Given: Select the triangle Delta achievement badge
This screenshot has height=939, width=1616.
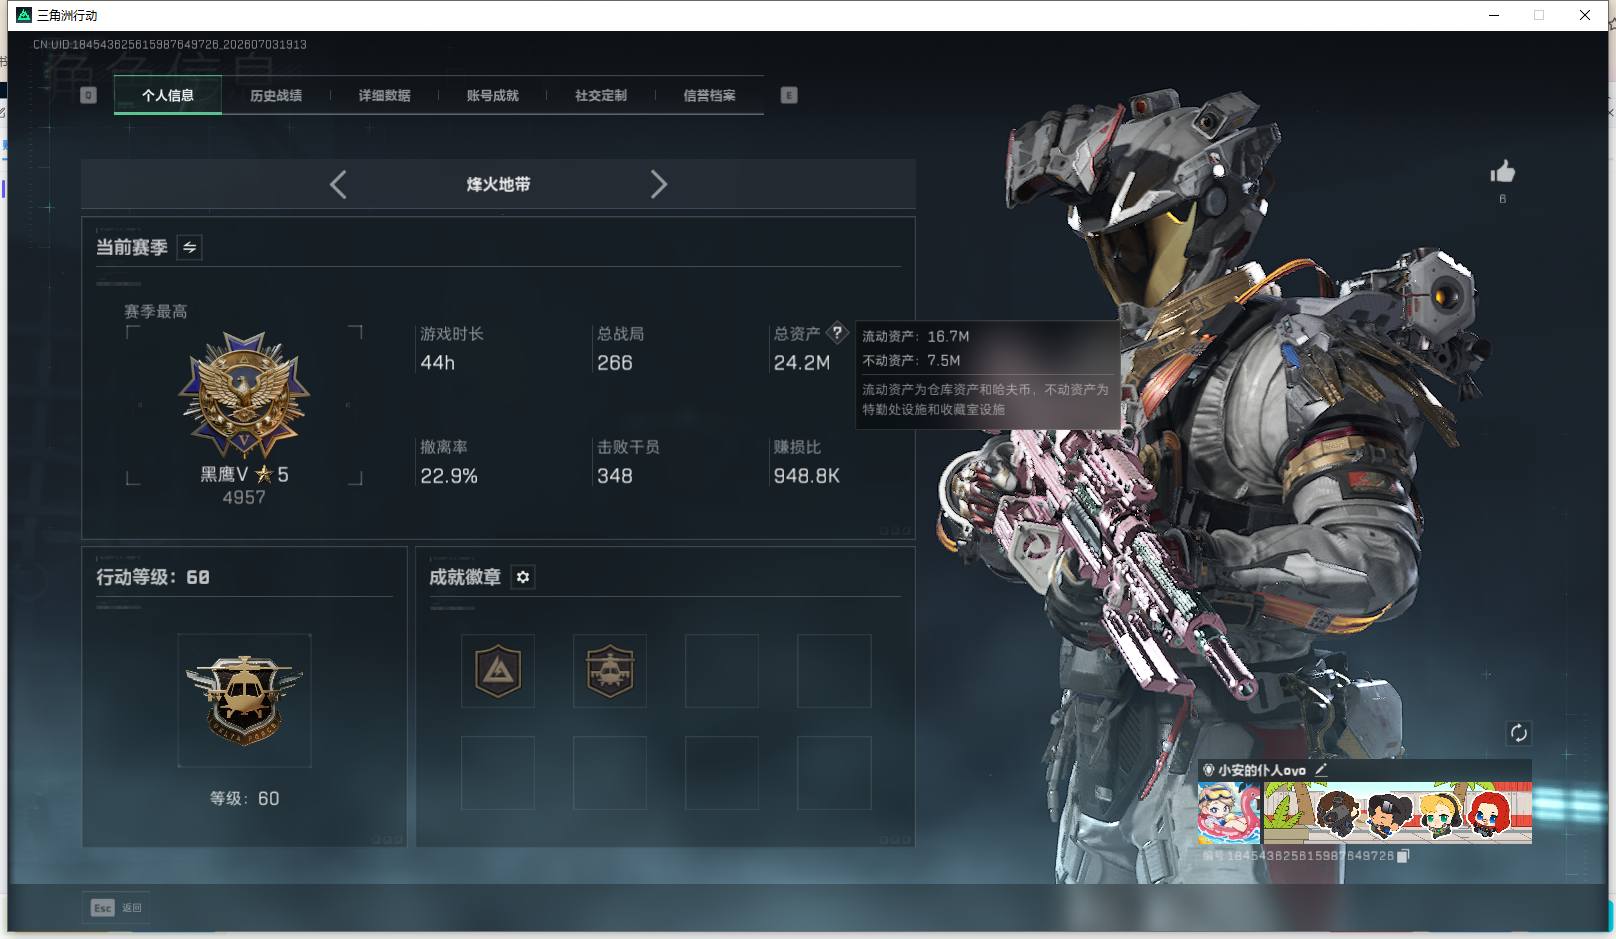Looking at the screenshot, I should [x=498, y=671].
